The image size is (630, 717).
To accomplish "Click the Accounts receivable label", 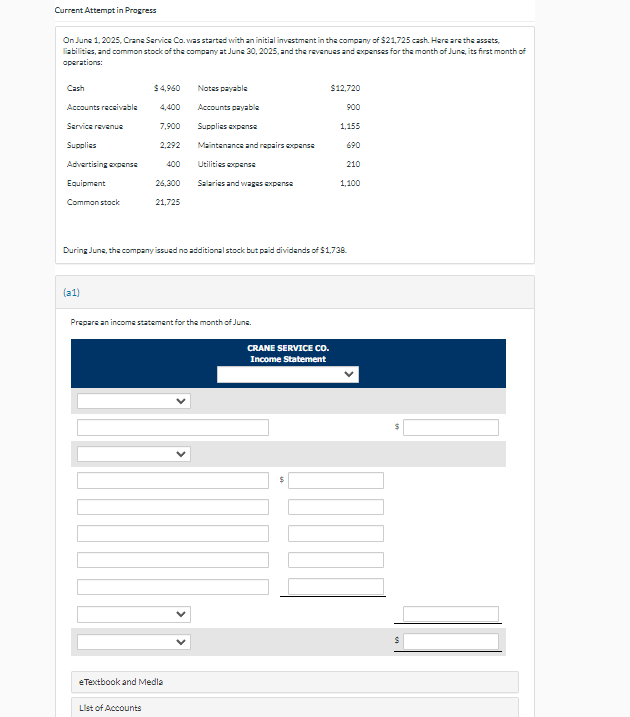I will 102,107.
